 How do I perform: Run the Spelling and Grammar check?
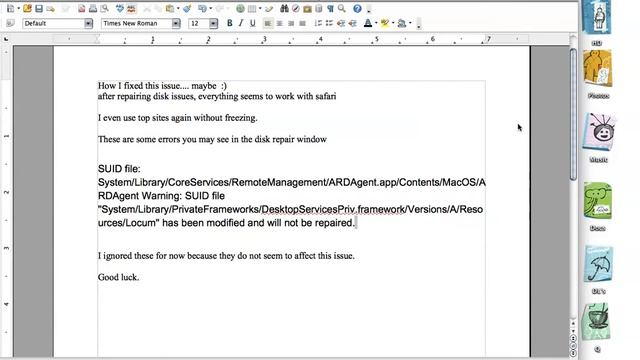120,8
